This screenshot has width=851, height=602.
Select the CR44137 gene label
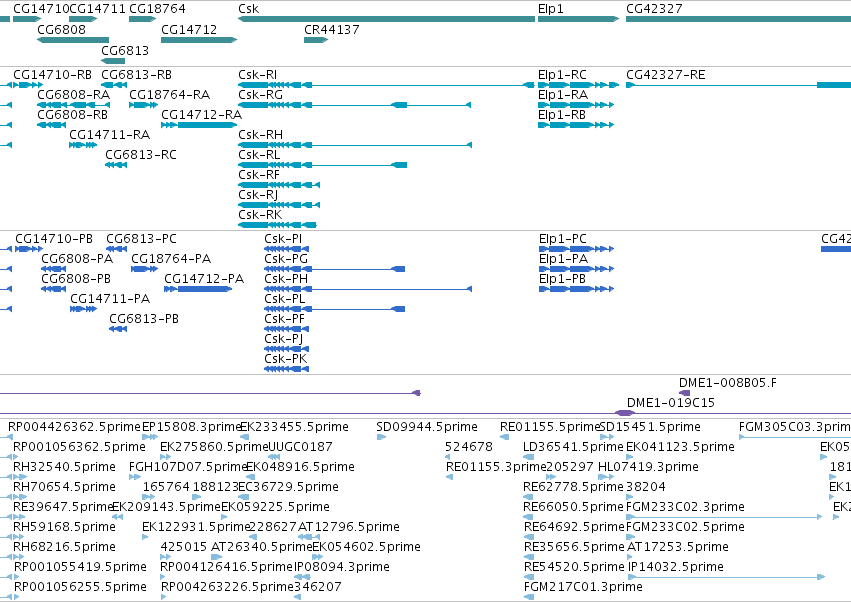pyautogui.click(x=332, y=29)
